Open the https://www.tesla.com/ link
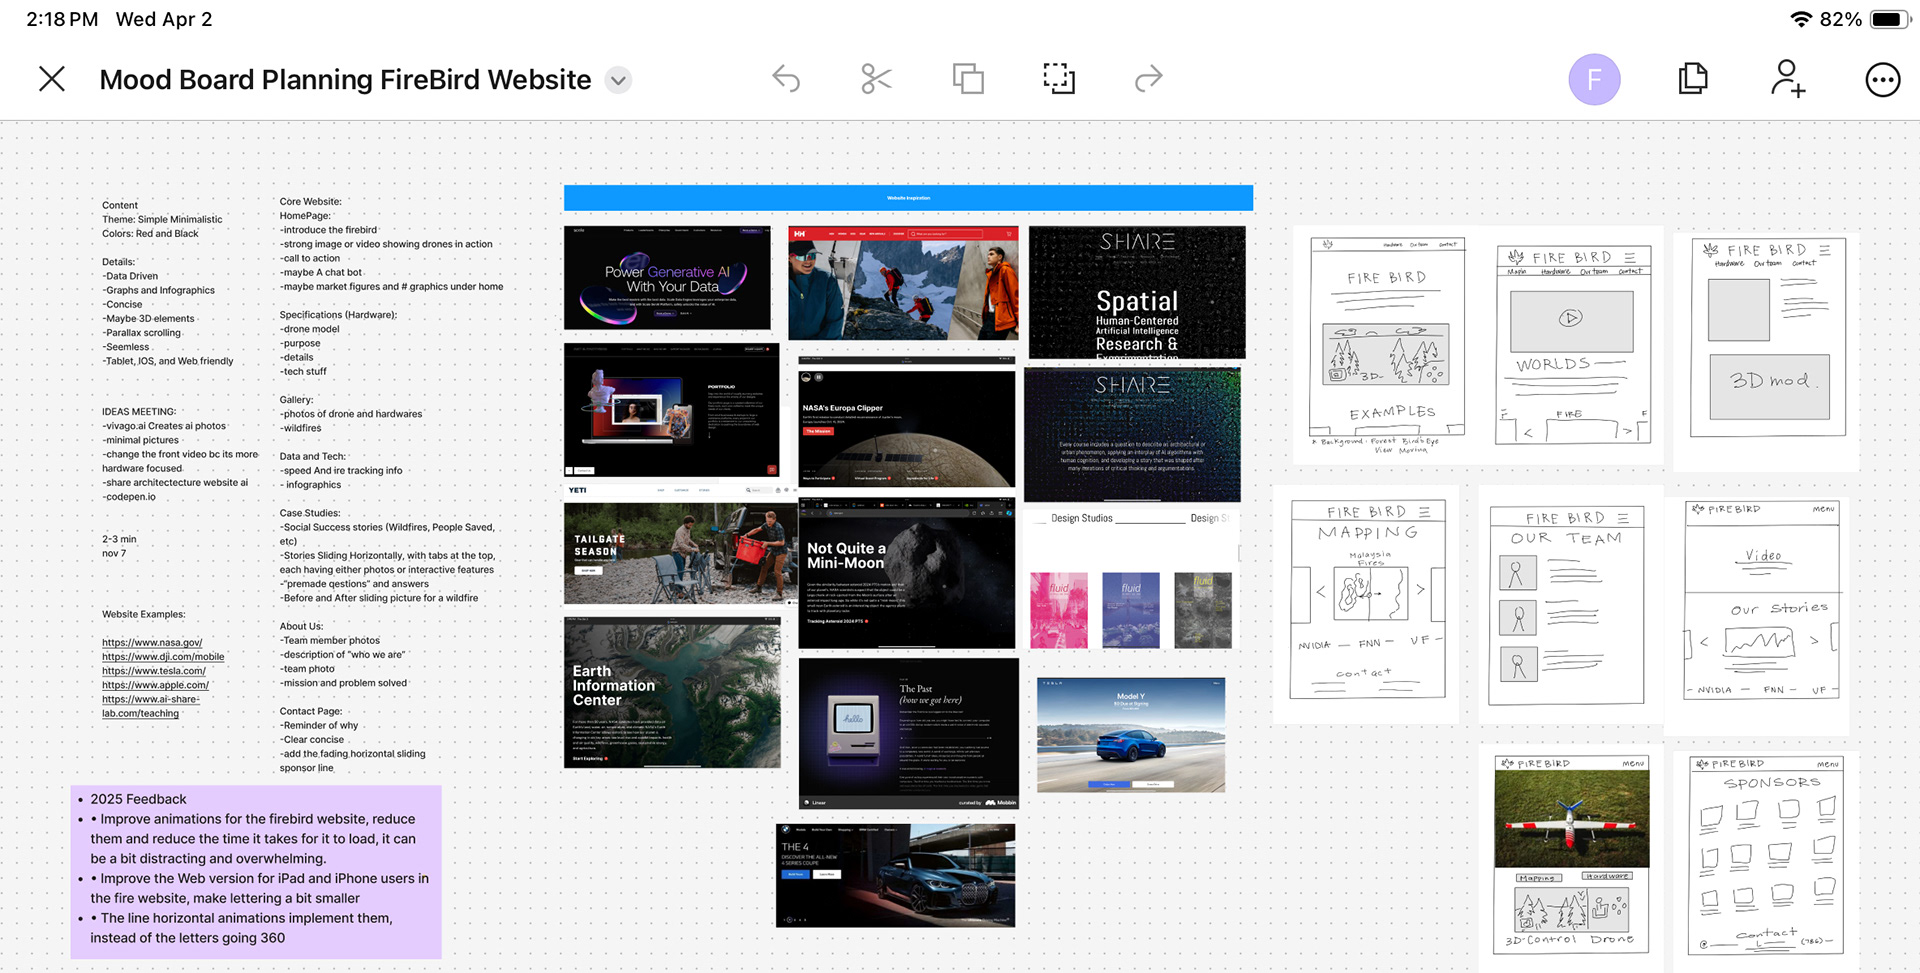The image size is (1920, 973). pyautogui.click(x=154, y=670)
